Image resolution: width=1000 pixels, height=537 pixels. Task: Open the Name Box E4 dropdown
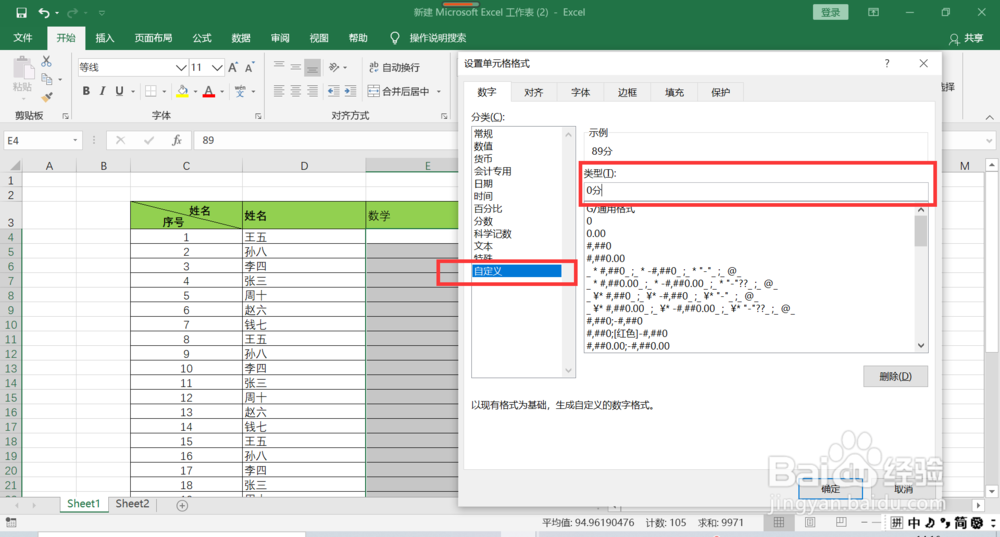(x=75, y=140)
